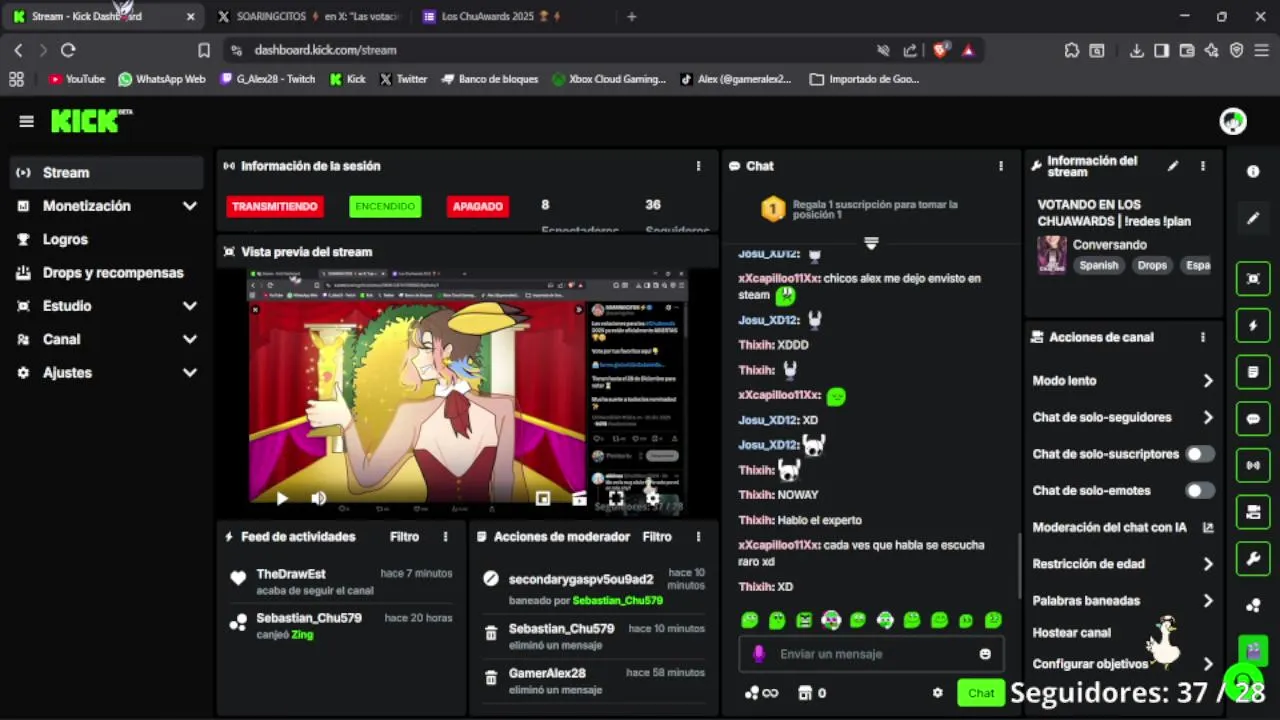Screen dimensions: 1280x720
Task: Open AI chat moderation external link icon
Action: pyautogui.click(x=1208, y=527)
